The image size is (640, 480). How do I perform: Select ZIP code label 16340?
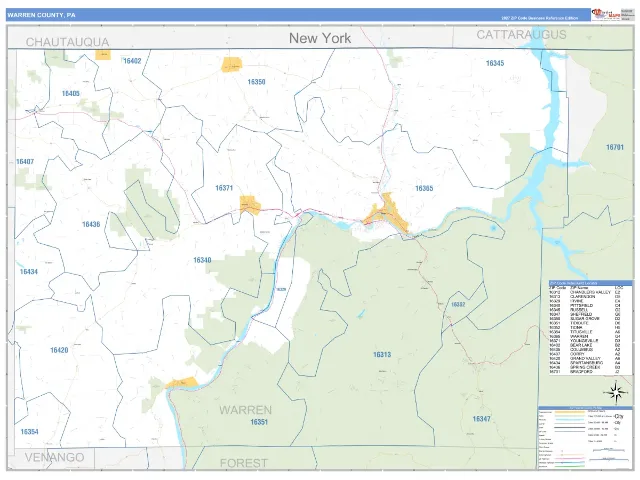[202, 260]
